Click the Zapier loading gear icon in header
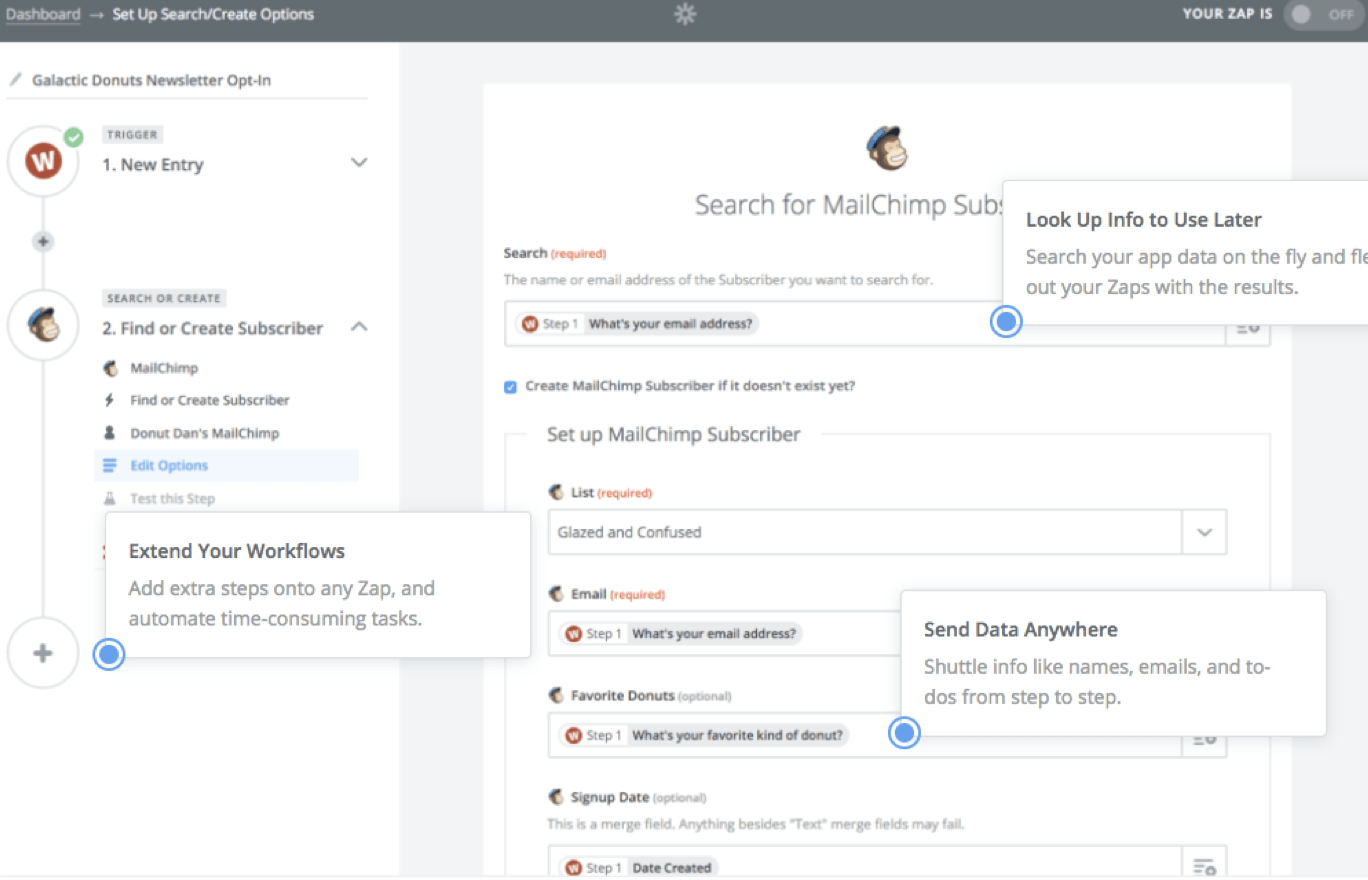Viewport: 1368px width, 880px height. coord(685,14)
